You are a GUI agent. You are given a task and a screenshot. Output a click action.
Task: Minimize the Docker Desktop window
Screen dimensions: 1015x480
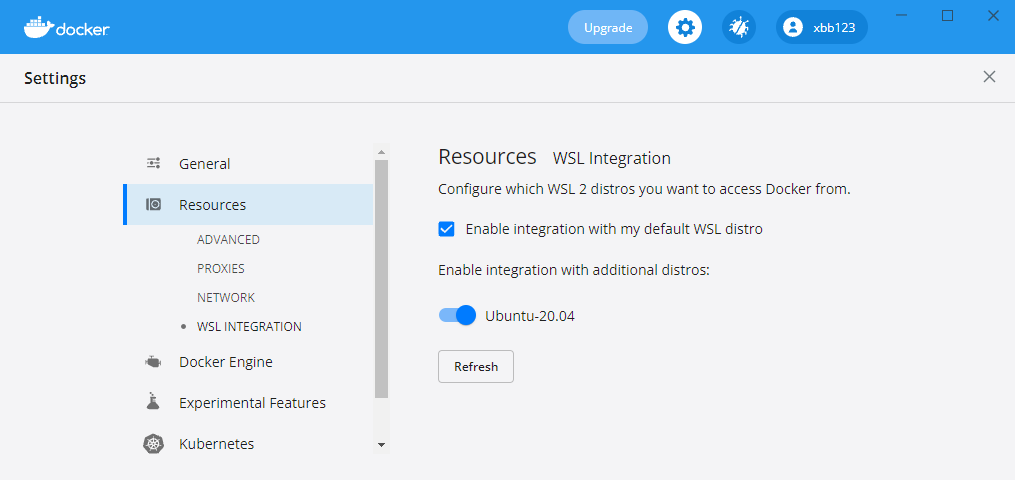click(901, 16)
